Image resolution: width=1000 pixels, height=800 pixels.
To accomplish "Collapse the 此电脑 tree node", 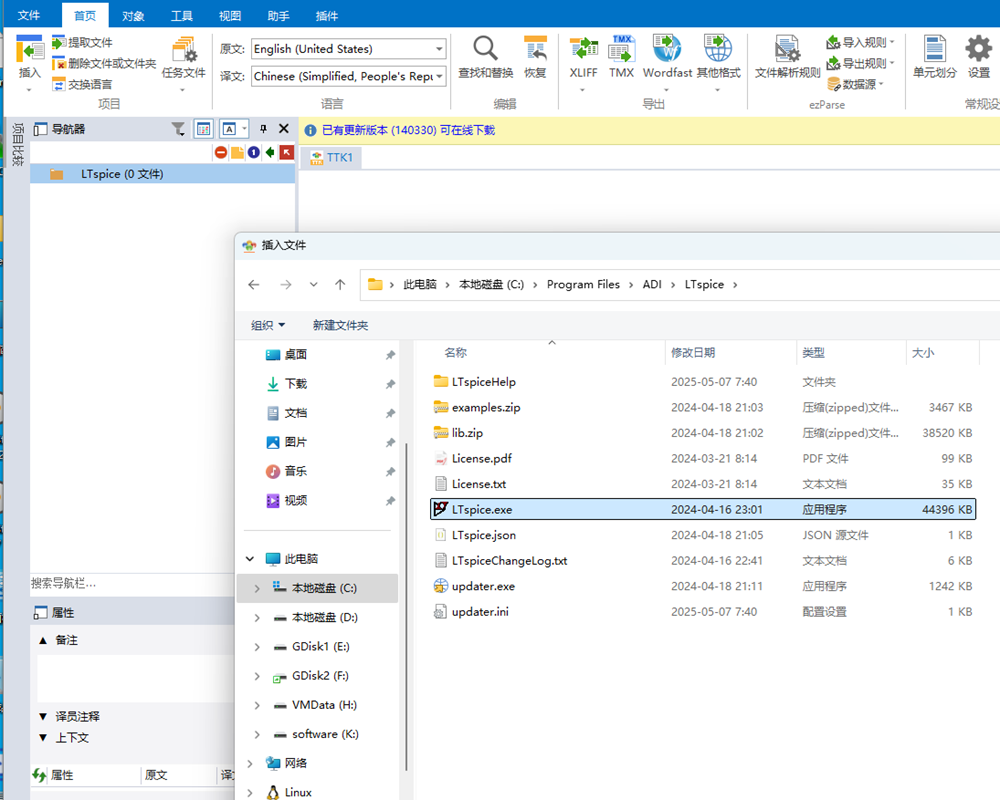I will point(250,559).
